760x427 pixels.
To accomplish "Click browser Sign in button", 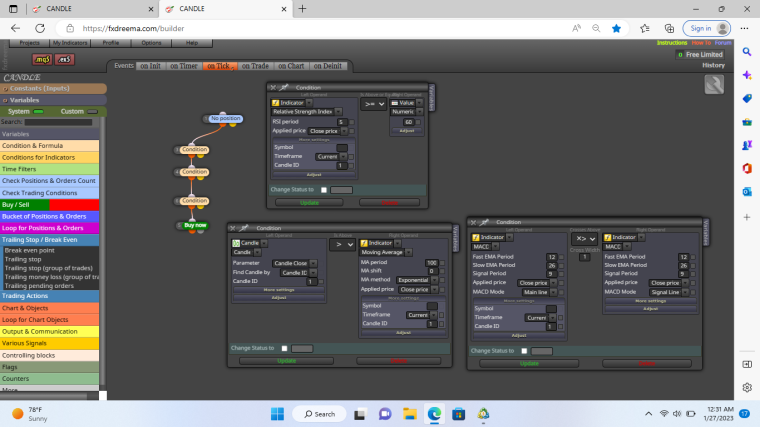I will tap(707, 29).
